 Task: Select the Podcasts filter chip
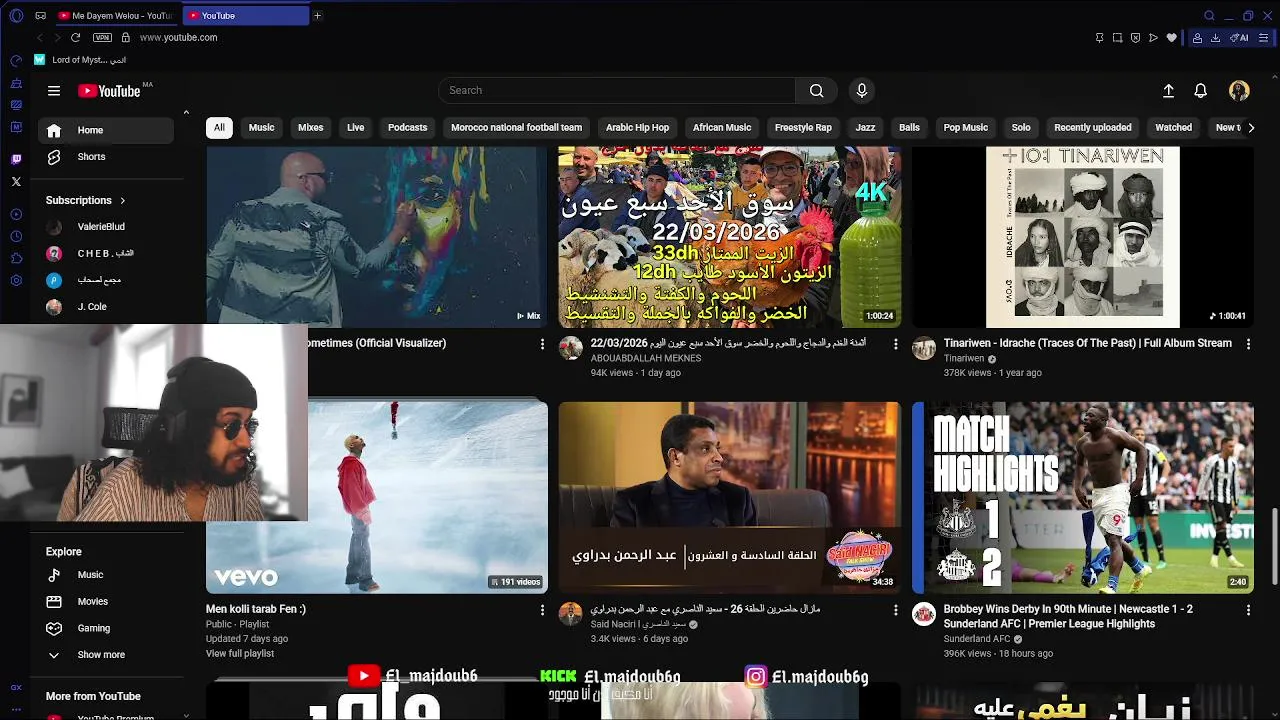(407, 128)
